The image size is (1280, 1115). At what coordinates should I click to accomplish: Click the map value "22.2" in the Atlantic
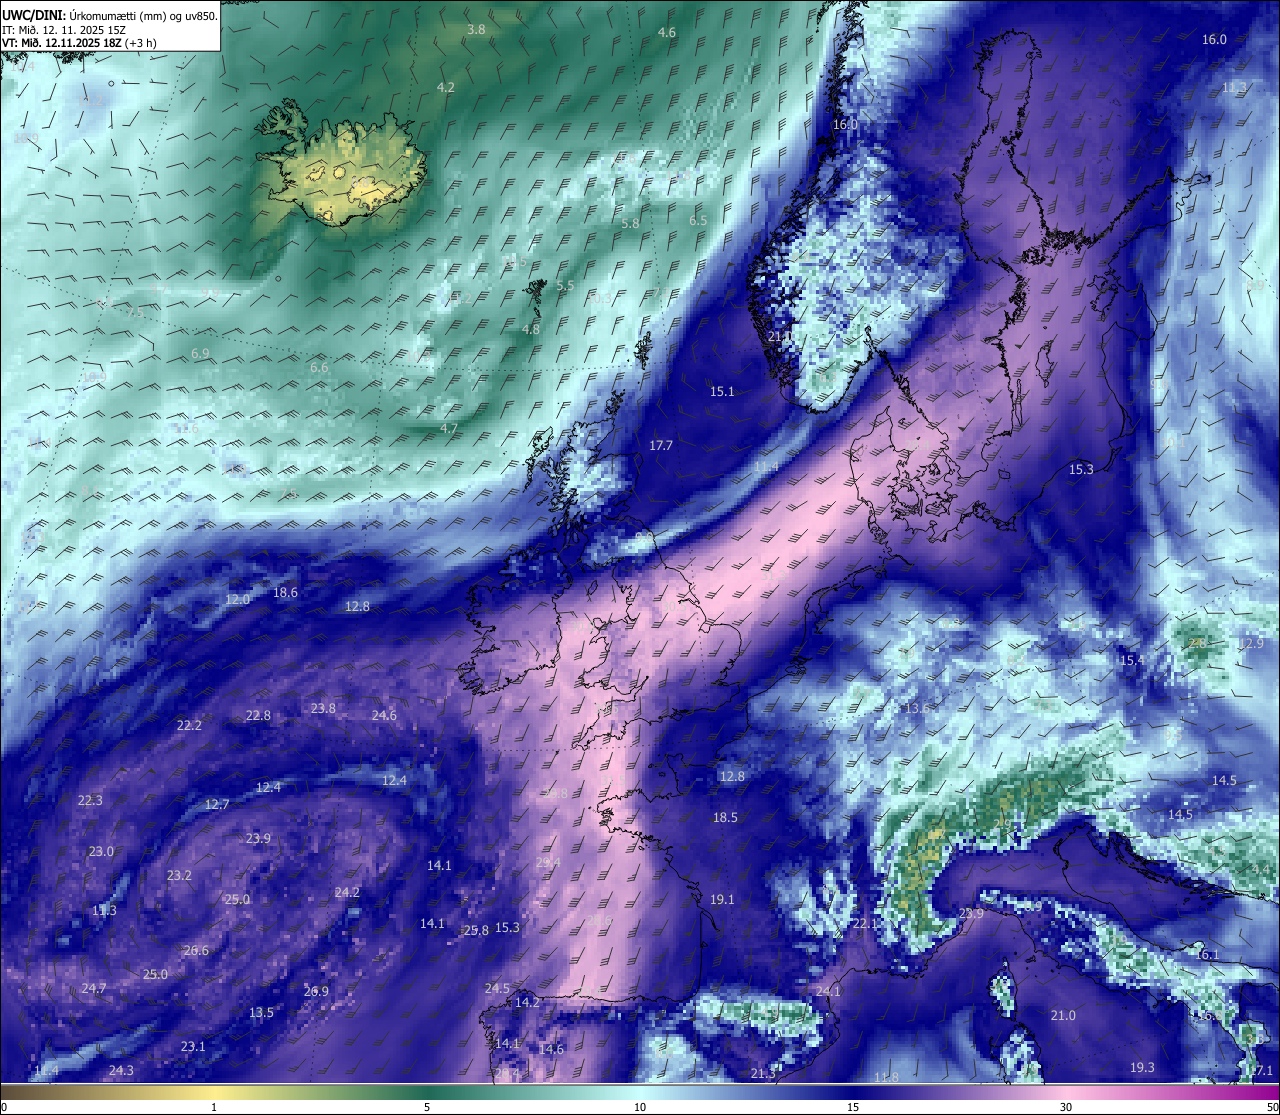pyautogui.click(x=189, y=726)
